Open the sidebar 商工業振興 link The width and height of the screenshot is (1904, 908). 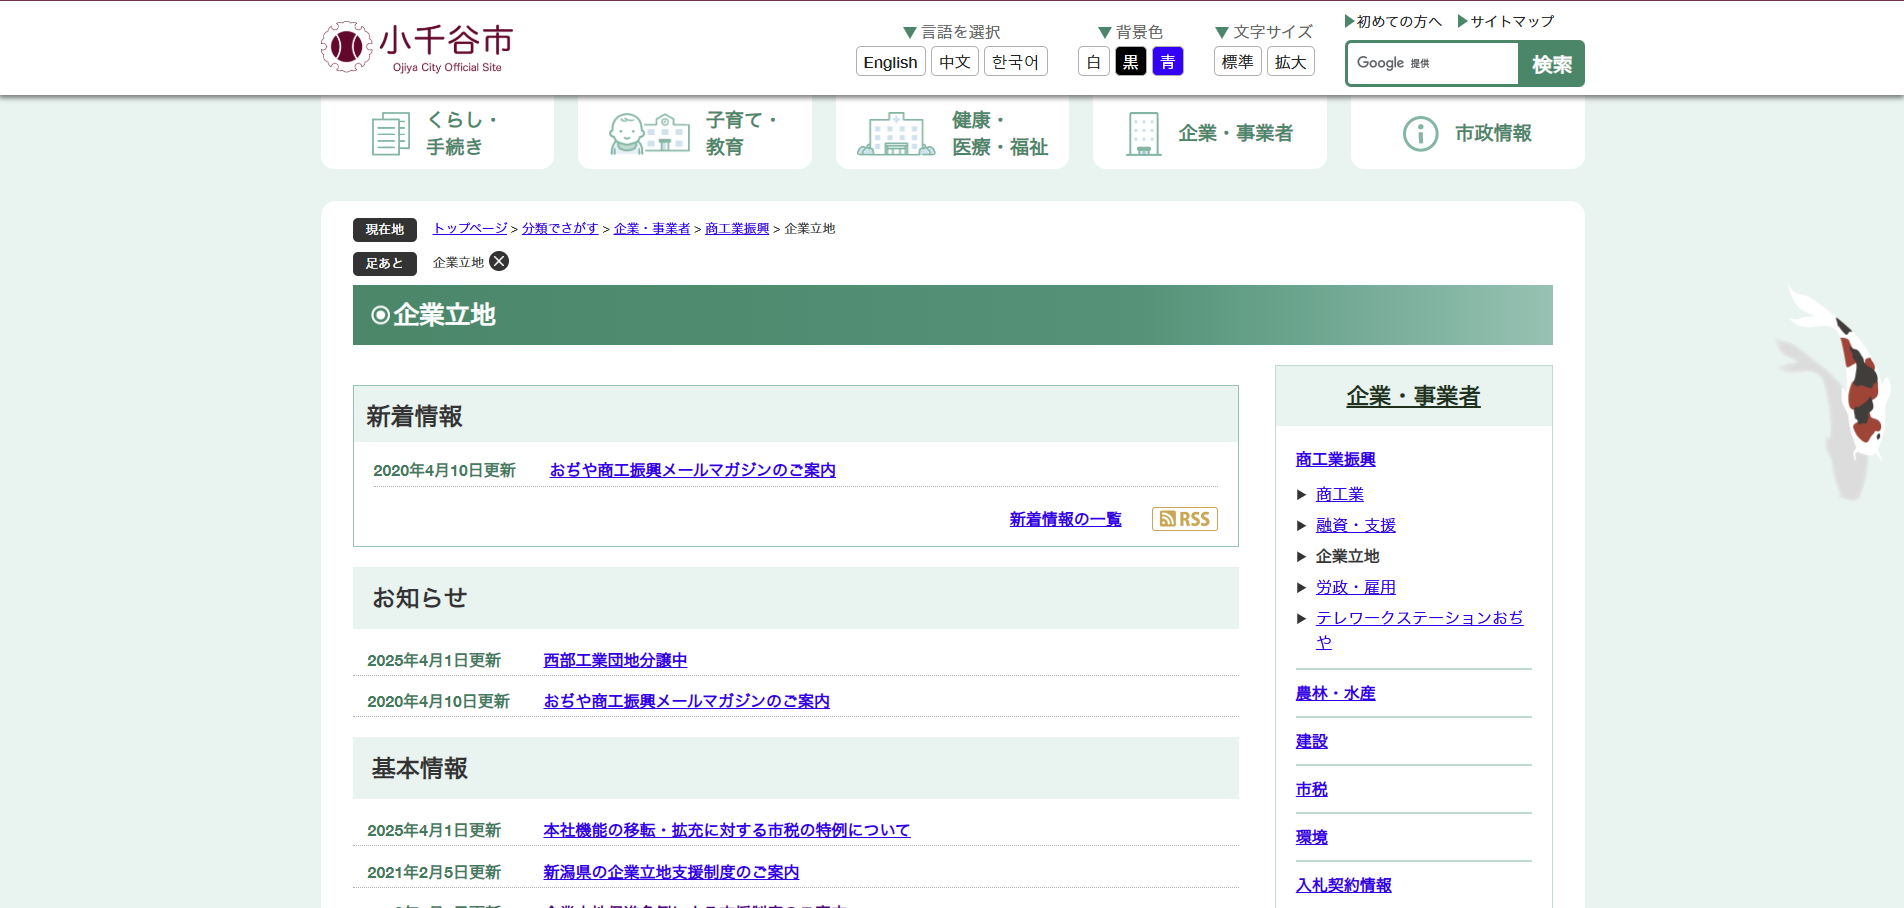click(x=1336, y=459)
